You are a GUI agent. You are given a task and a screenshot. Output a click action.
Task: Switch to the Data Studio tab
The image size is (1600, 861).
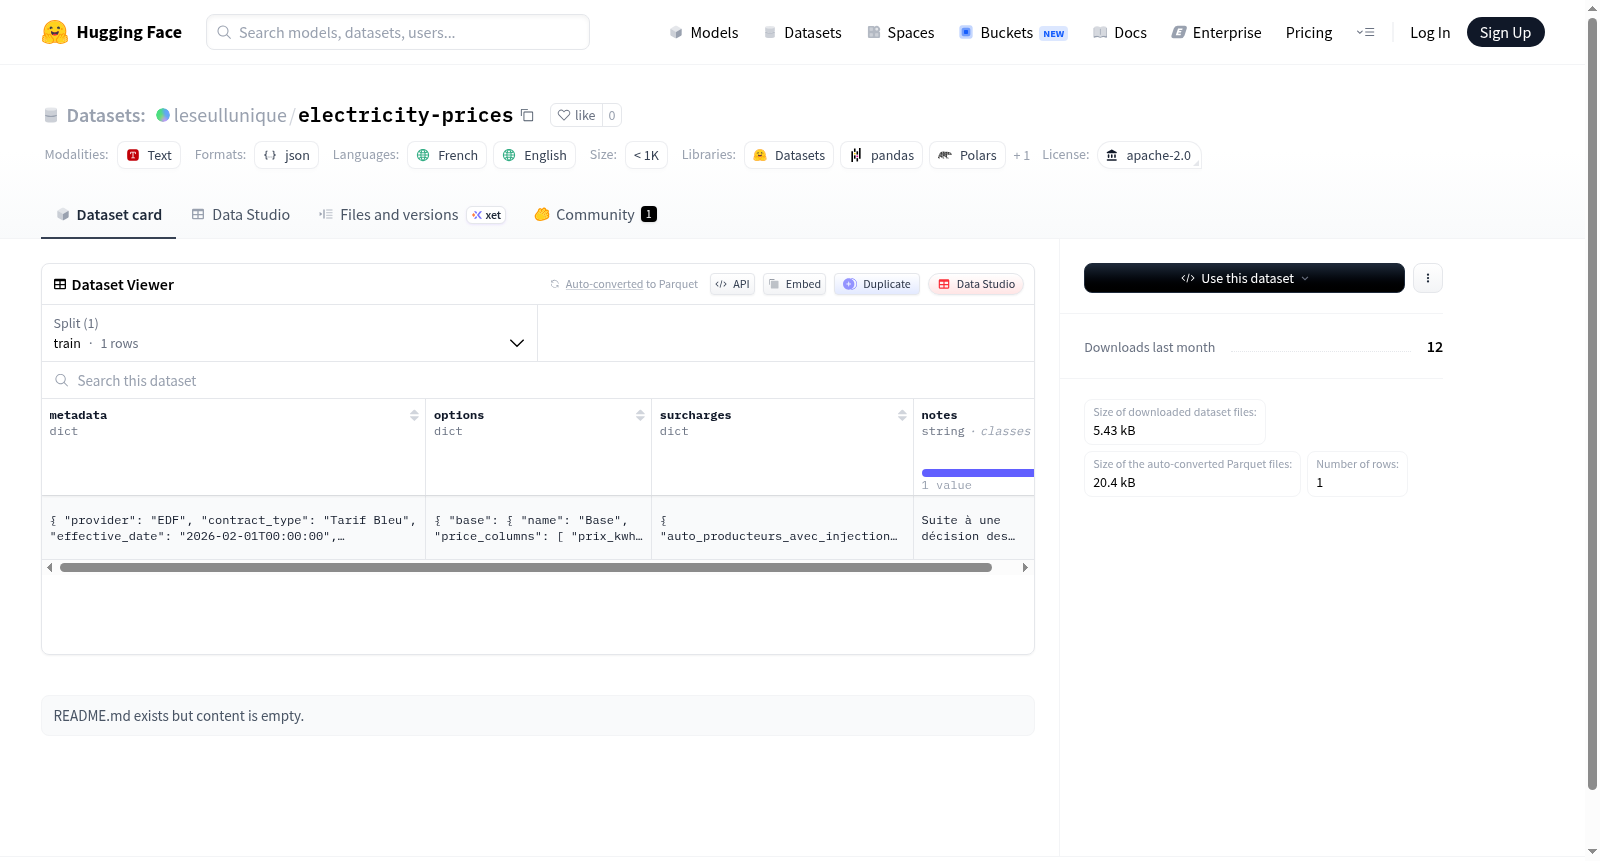(240, 214)
